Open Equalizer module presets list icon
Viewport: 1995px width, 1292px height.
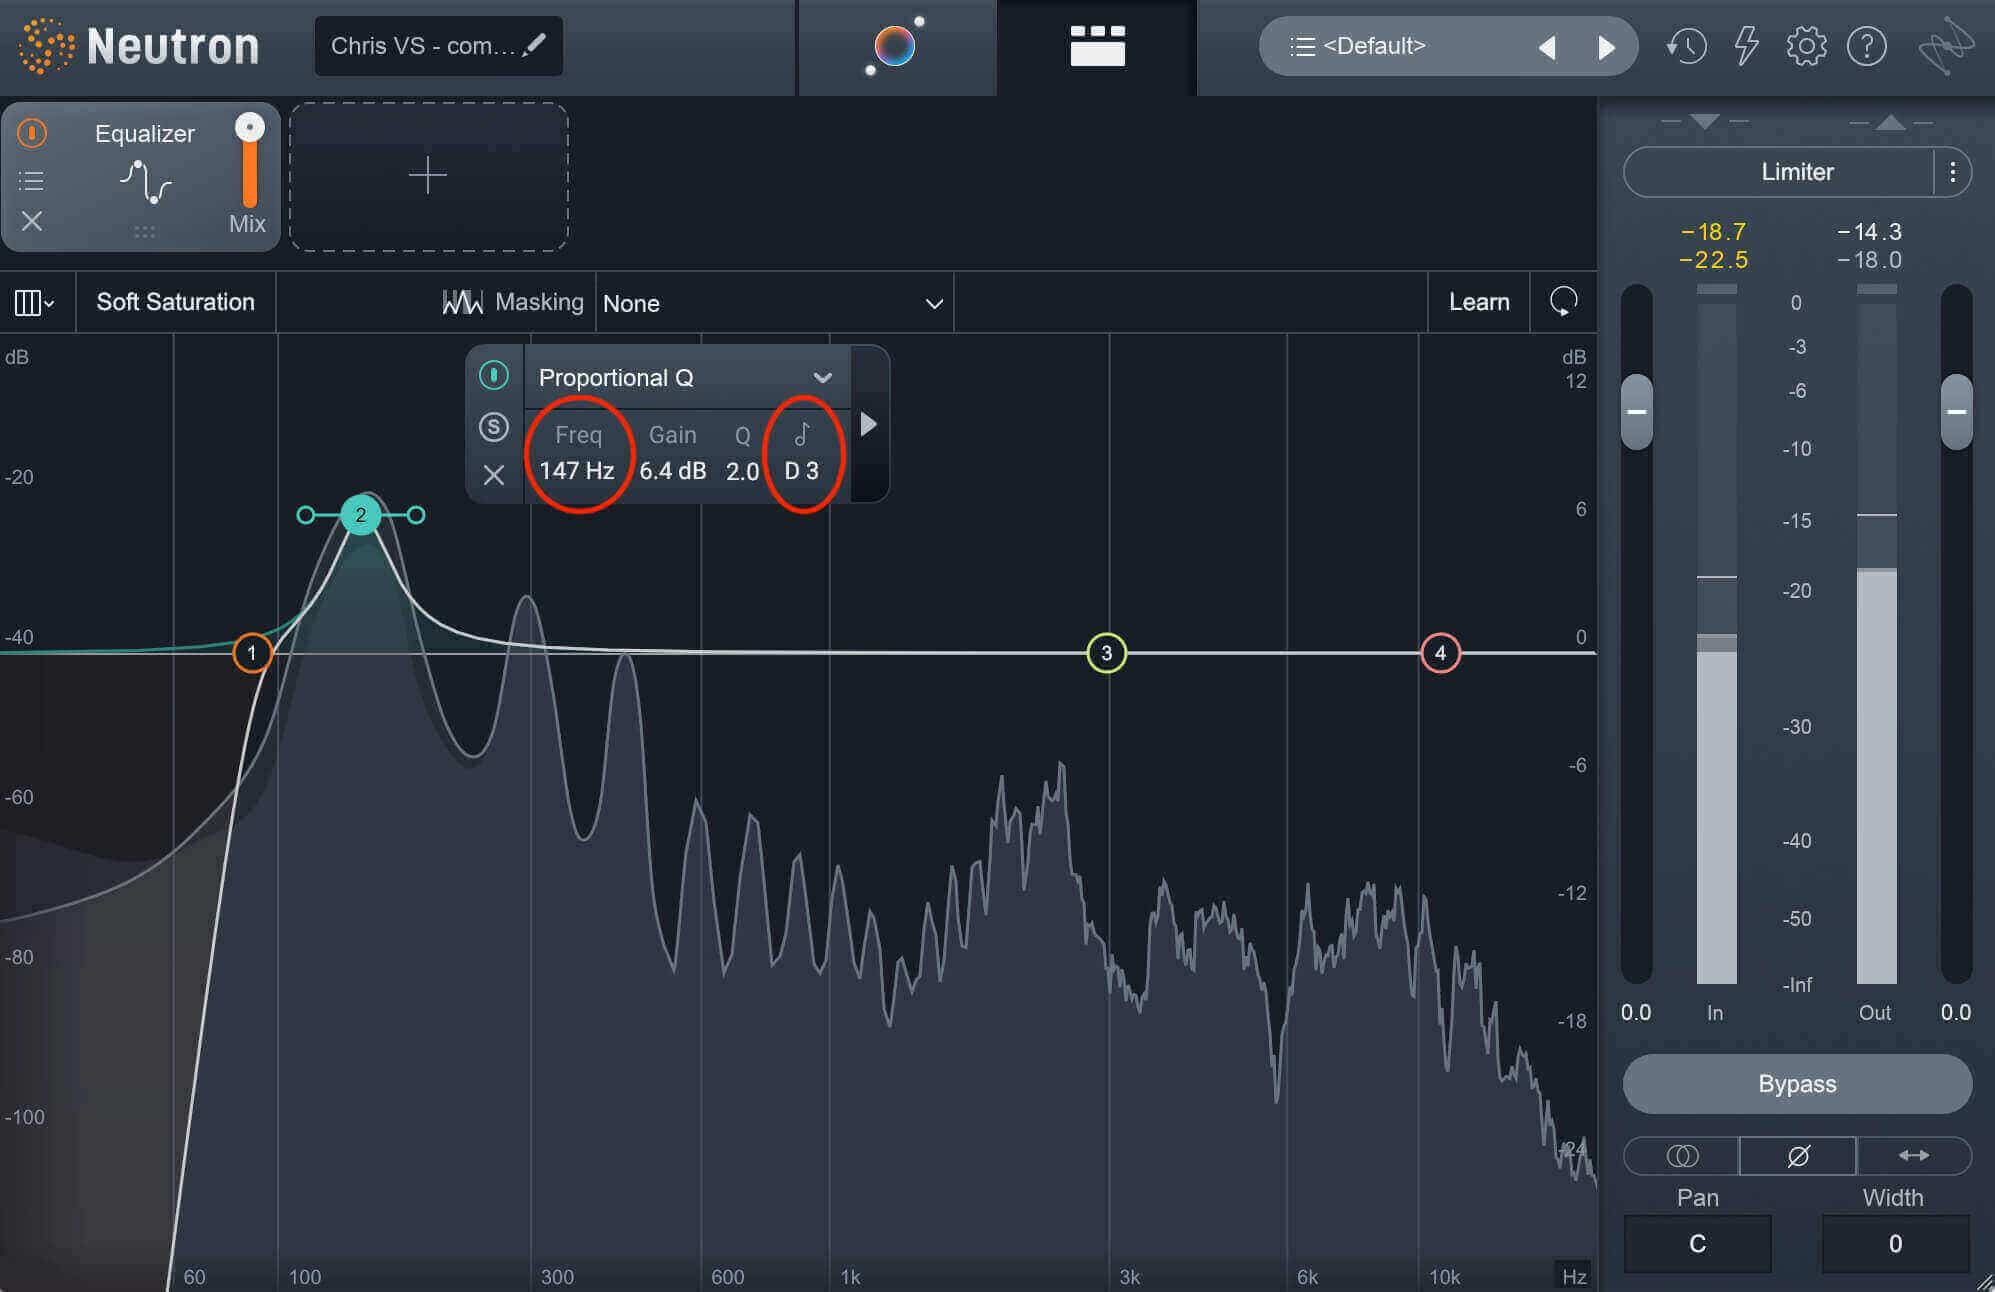pos(32,181)
